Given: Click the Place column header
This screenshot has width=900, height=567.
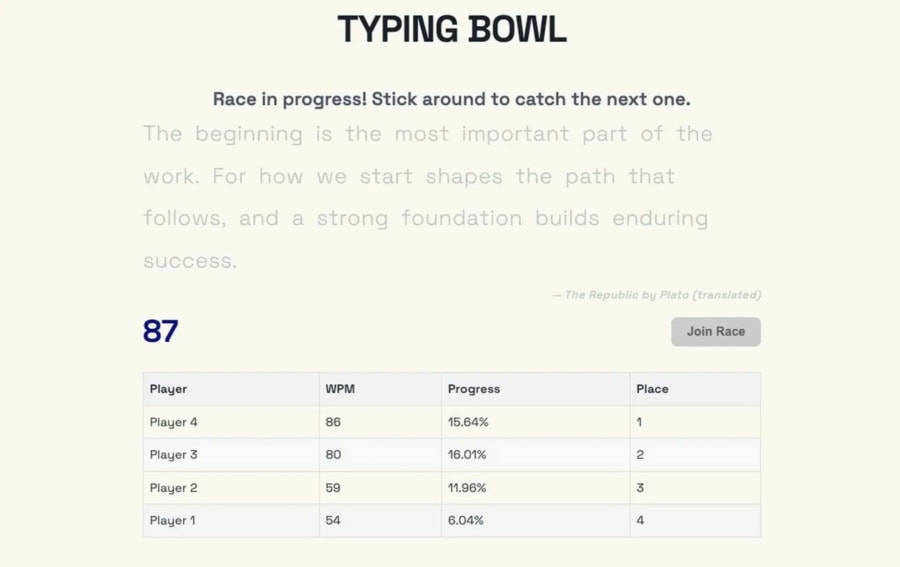Looking at the screenshot, I should coord(652,389).
